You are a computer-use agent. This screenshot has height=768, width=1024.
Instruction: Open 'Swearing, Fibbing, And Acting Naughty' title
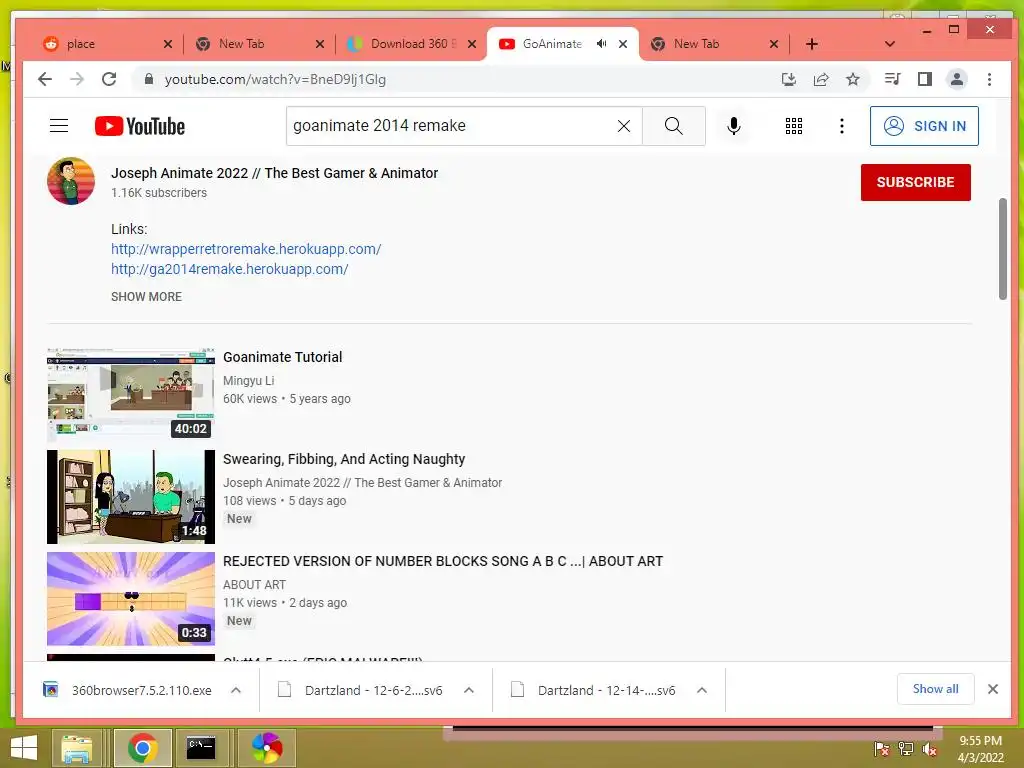[x=344, y=459]
